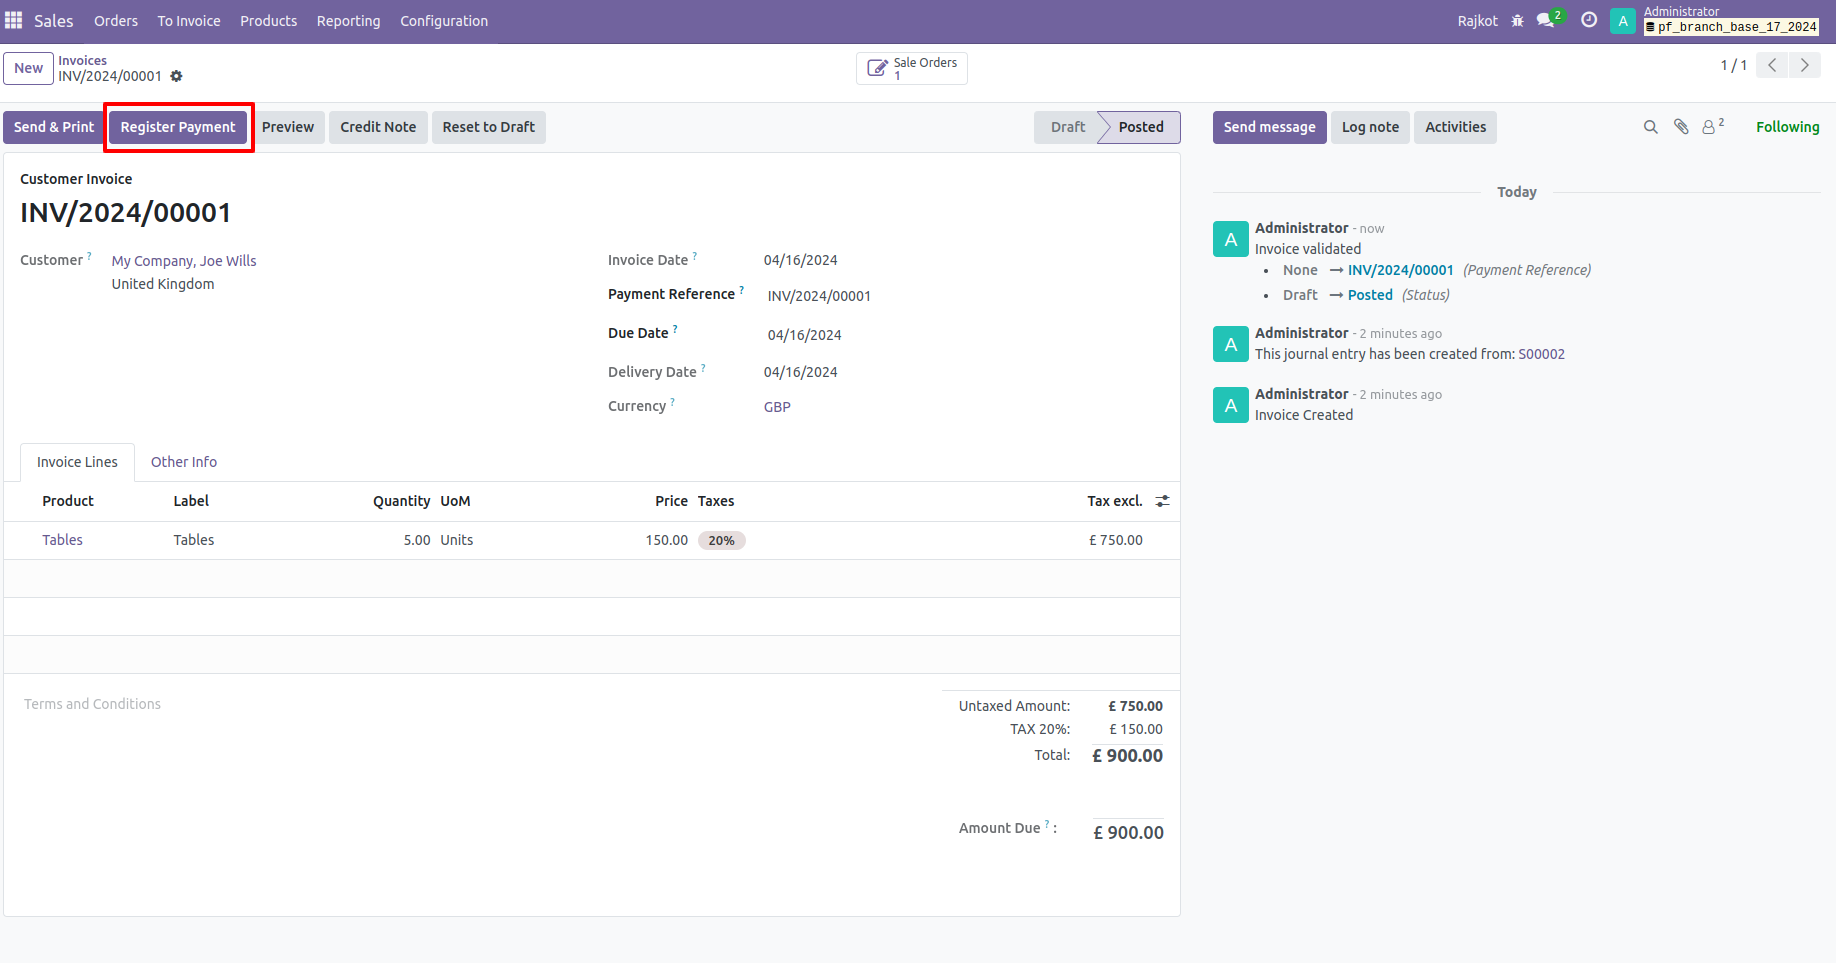Open attachments via the paperclip icon
1836x963 pixels.
coord(1680,127)
